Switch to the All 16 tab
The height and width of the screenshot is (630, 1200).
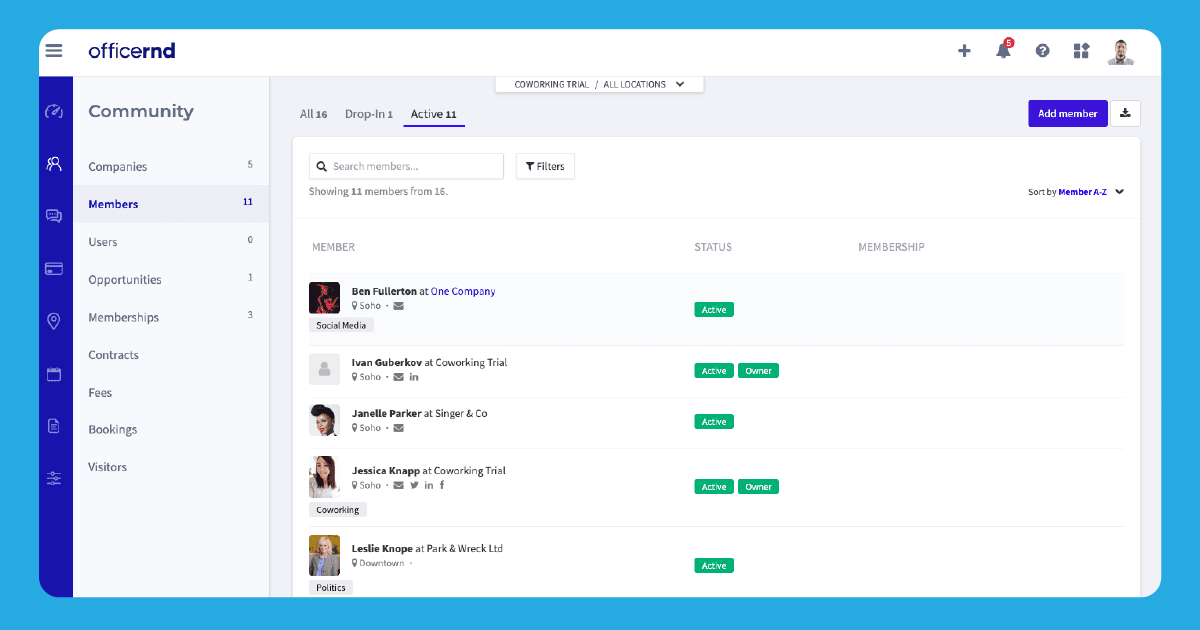pos(314,114)
